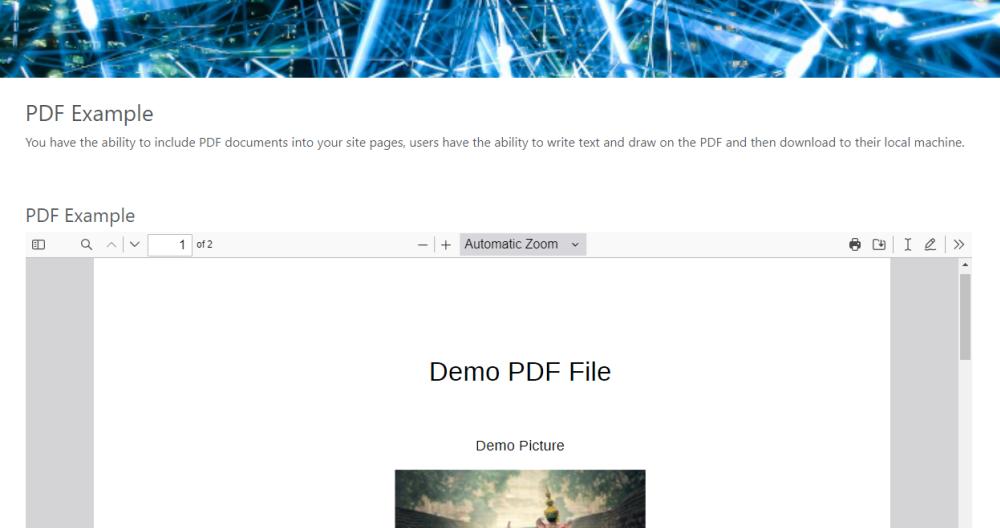Go to previous page arrow

[x=112, y=244]
